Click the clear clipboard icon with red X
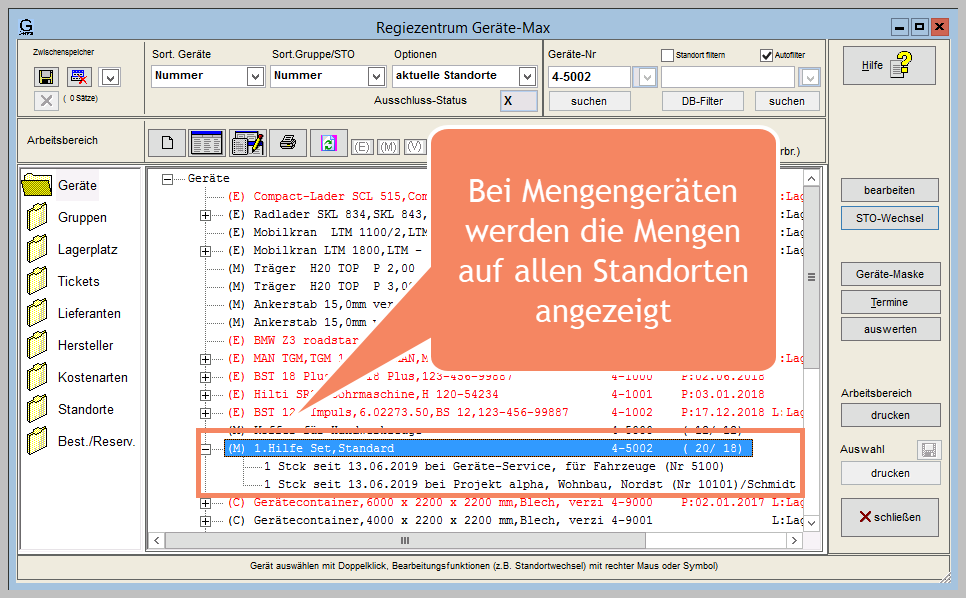This screenshot has height=598, width=966. tap(79, 77)
